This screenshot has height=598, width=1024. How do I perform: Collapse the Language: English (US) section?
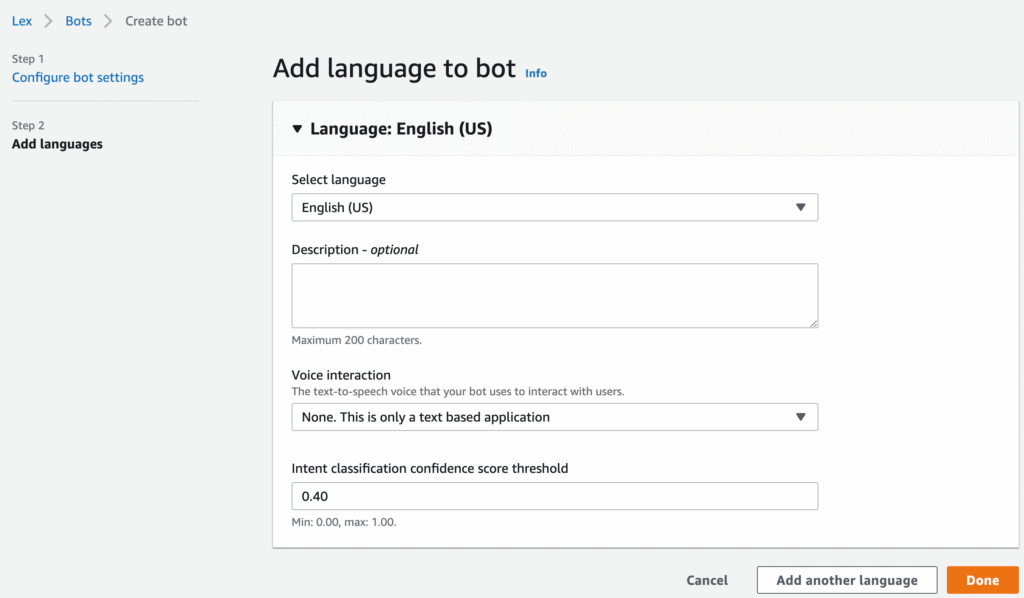297,129
